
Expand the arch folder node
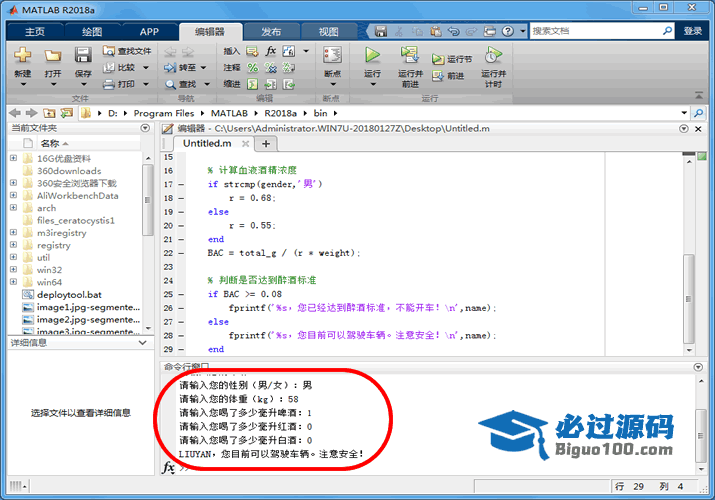pyautogui.click(x=13, y=208)
